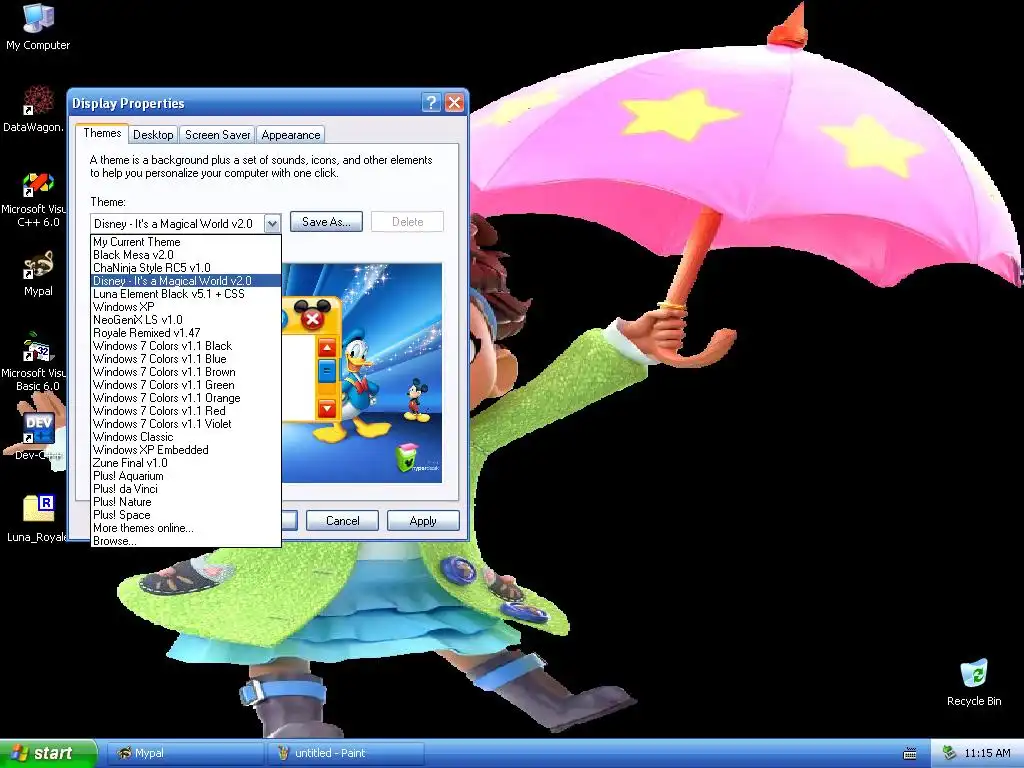Choose Windows 7 Colors v1.1 Black
1024x768 pixels.
[x=185, y=346]
